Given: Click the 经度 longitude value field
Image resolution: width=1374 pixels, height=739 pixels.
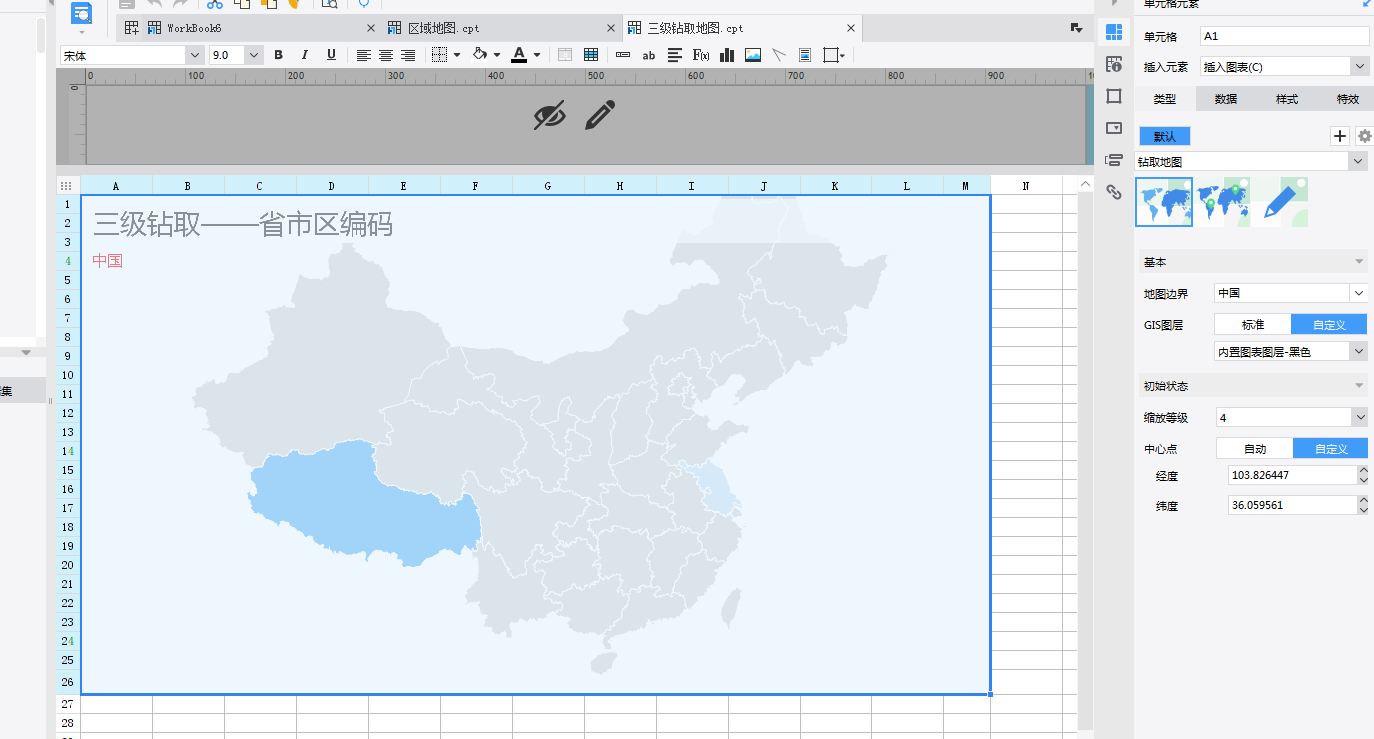Looking at the screenshot, I should (x=1292, y=475).
